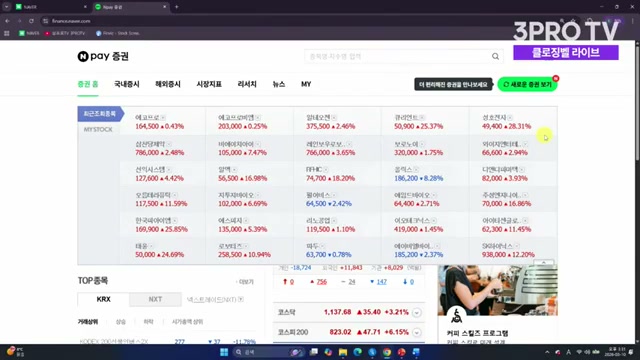Image resolution: width=640 pixels, height=360 pixels.
Task: Open the 커피 스킬즈 프로그램 ad image
Action: pos(498,290)
